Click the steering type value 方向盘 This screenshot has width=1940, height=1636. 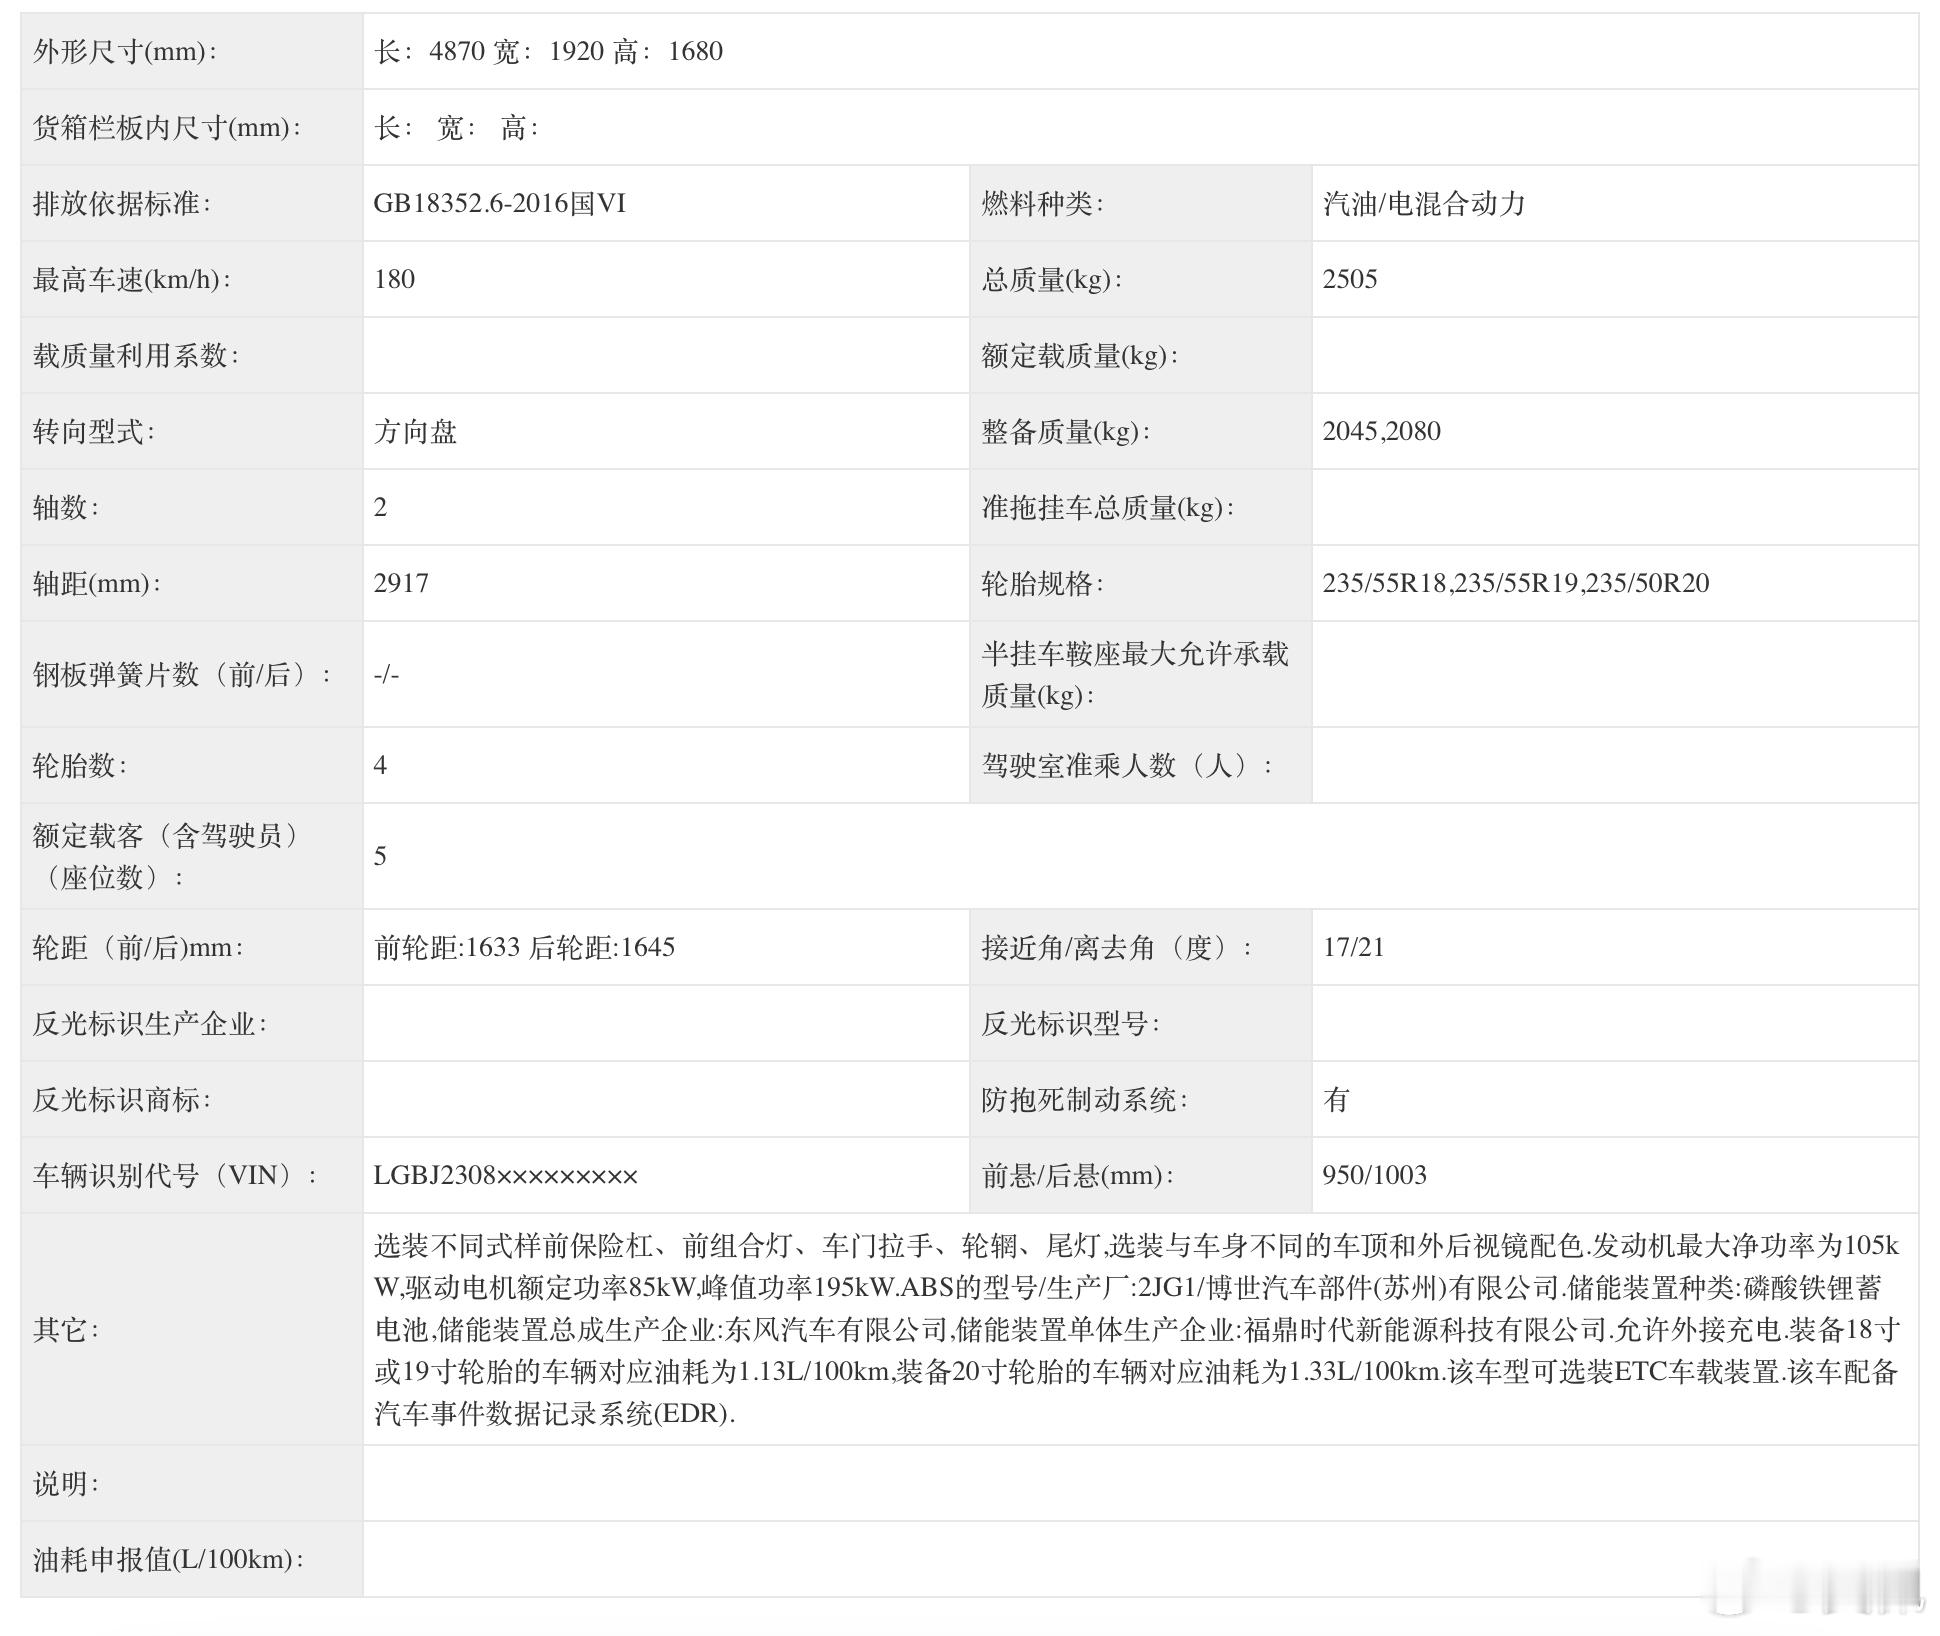415,432
